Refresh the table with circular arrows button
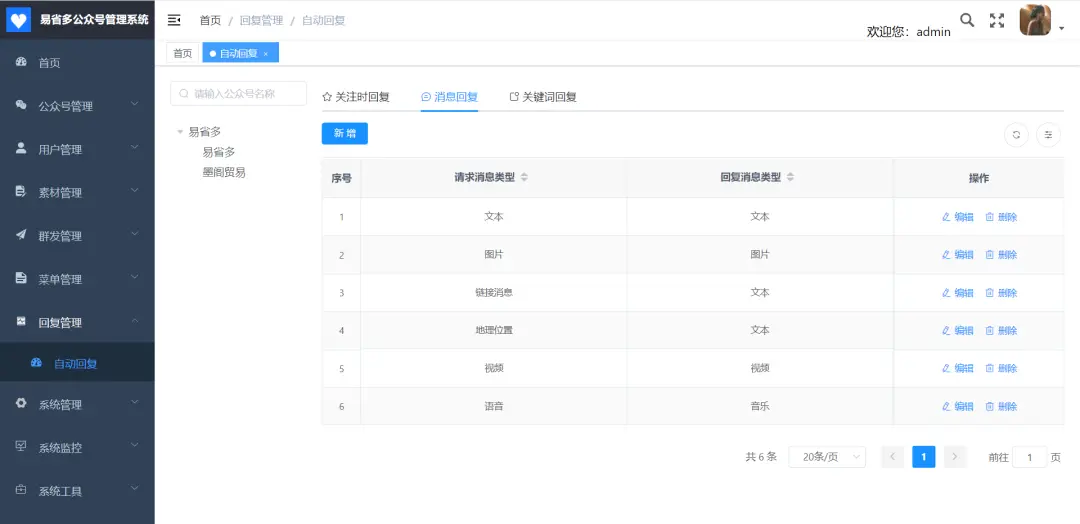Image resolution: width=1080 pixels, height=524 pixels. [1016, 135]
